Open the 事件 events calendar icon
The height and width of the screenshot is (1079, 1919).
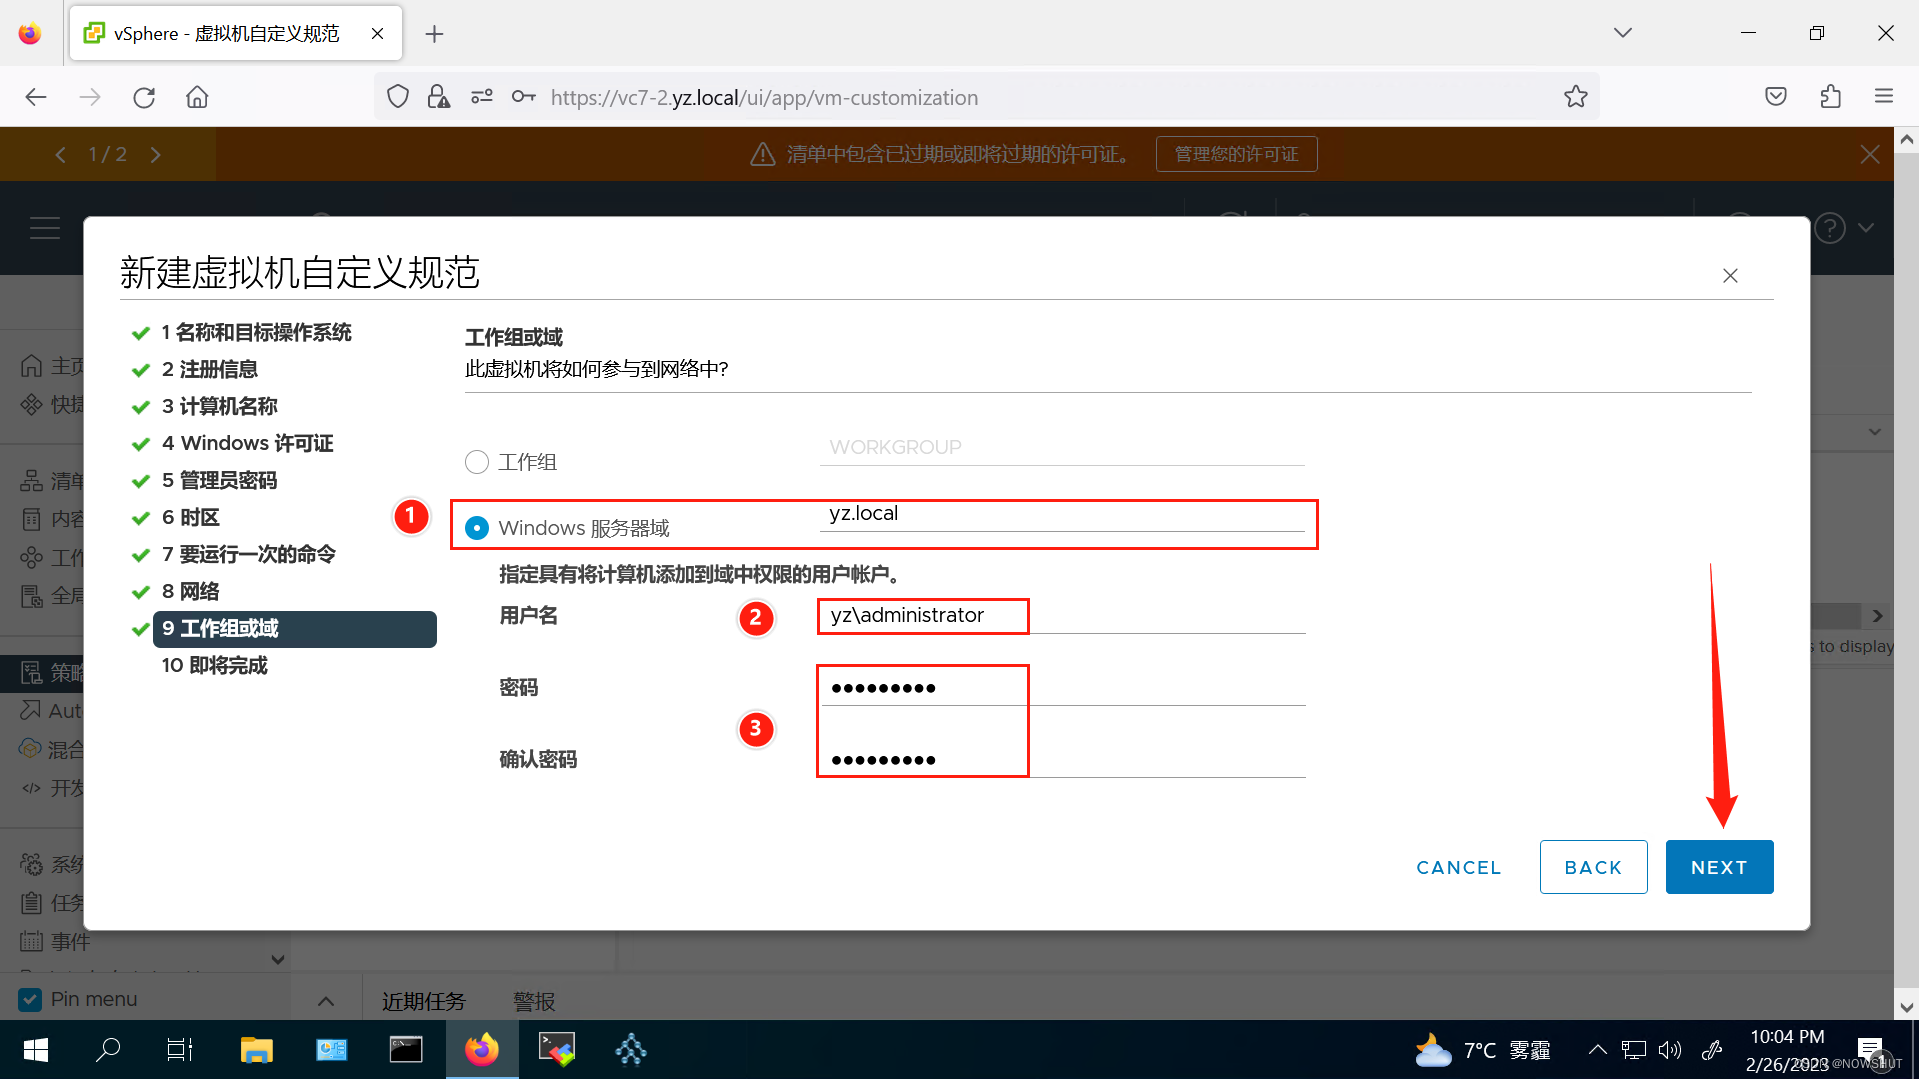point(31,940)
